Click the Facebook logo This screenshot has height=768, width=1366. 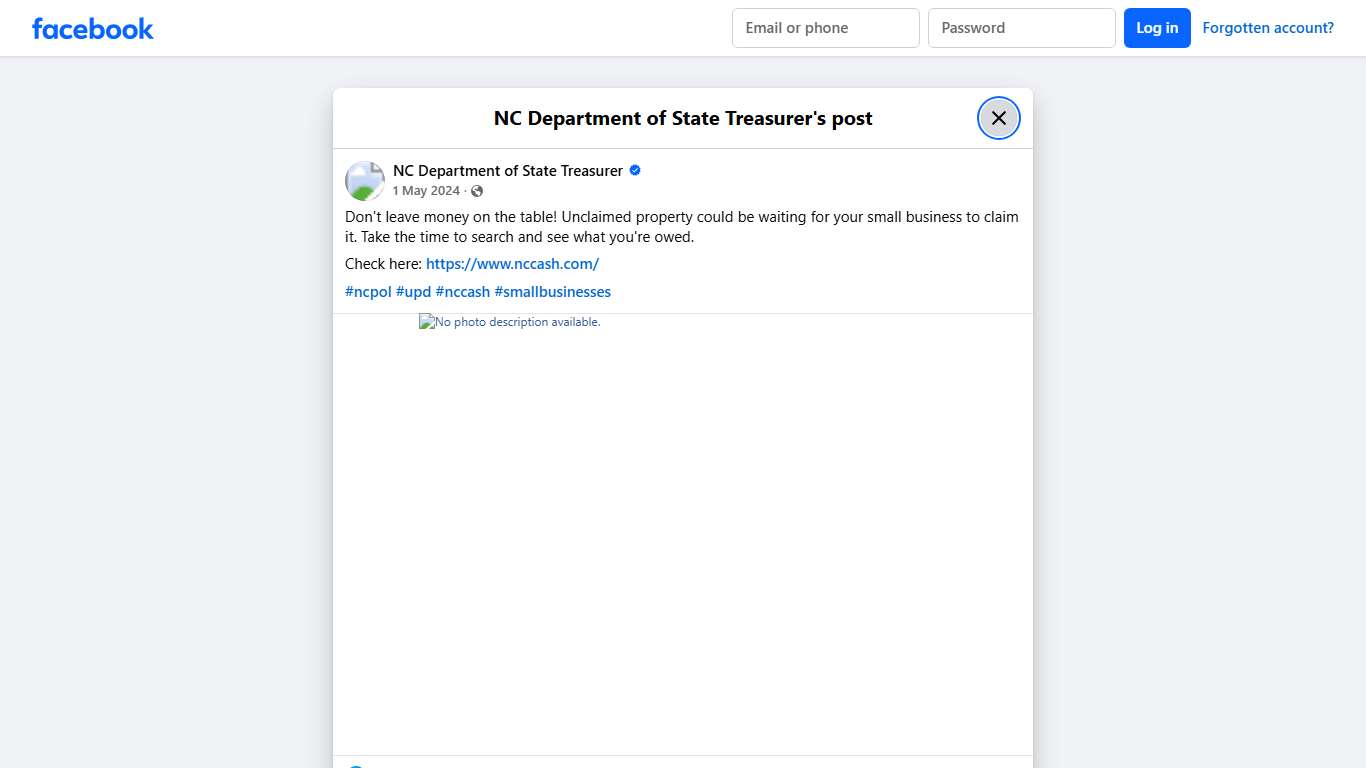(x=92, y=28)
